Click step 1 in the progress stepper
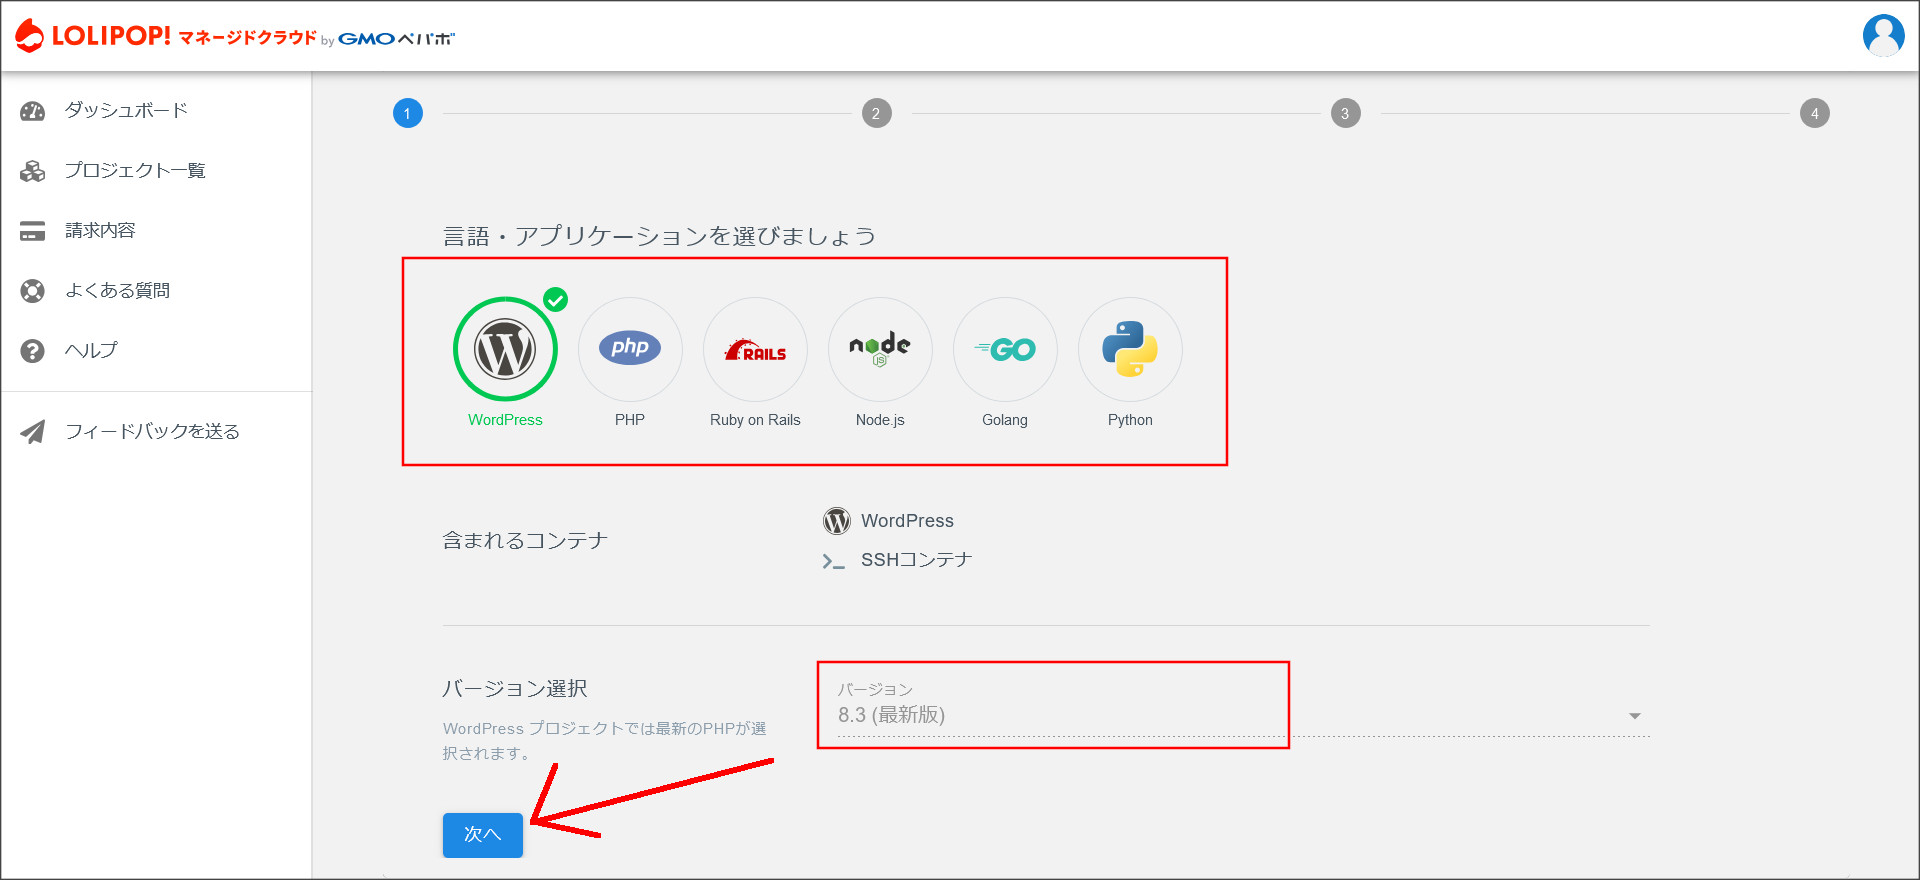 click(x=408, y=113)
